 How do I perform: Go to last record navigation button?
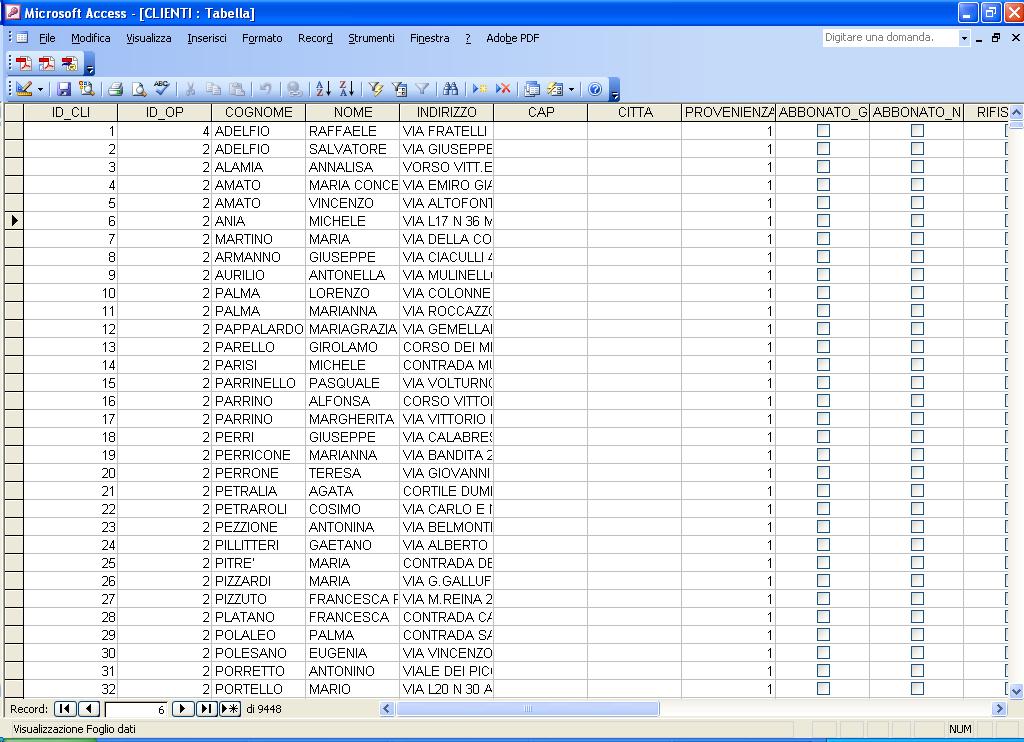click(206, 709)
